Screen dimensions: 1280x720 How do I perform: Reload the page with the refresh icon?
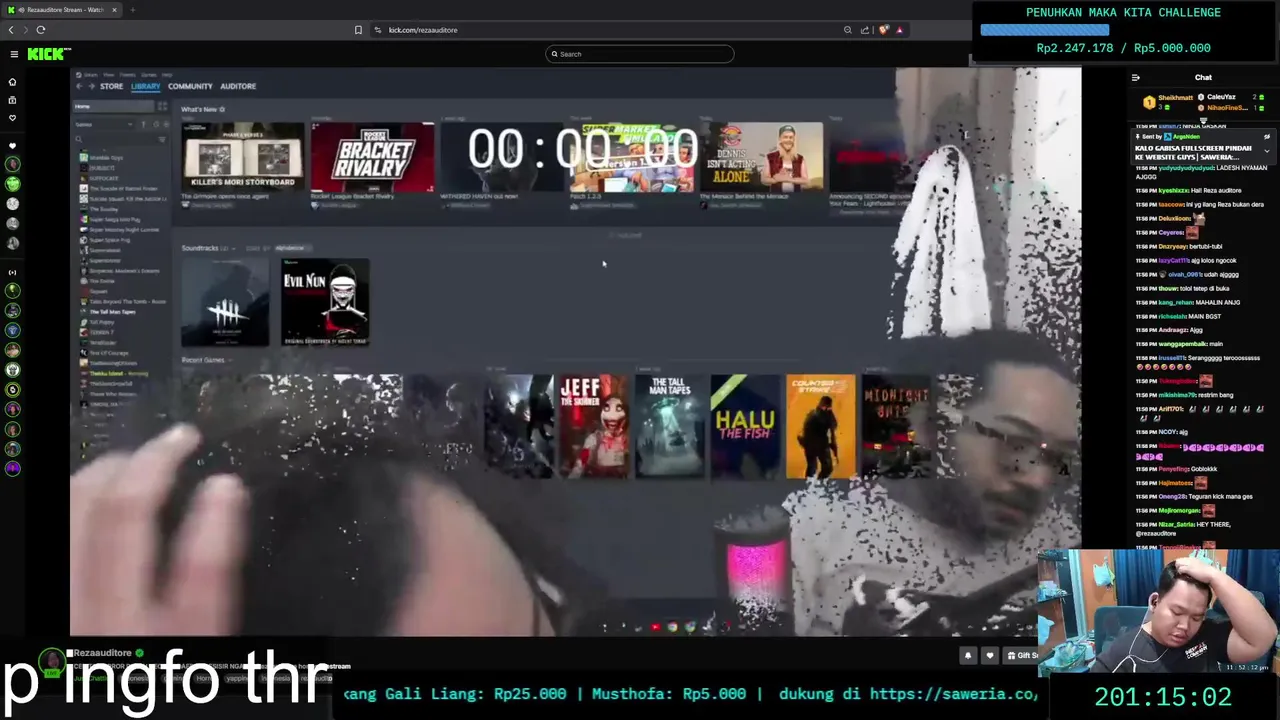point(41,30)
